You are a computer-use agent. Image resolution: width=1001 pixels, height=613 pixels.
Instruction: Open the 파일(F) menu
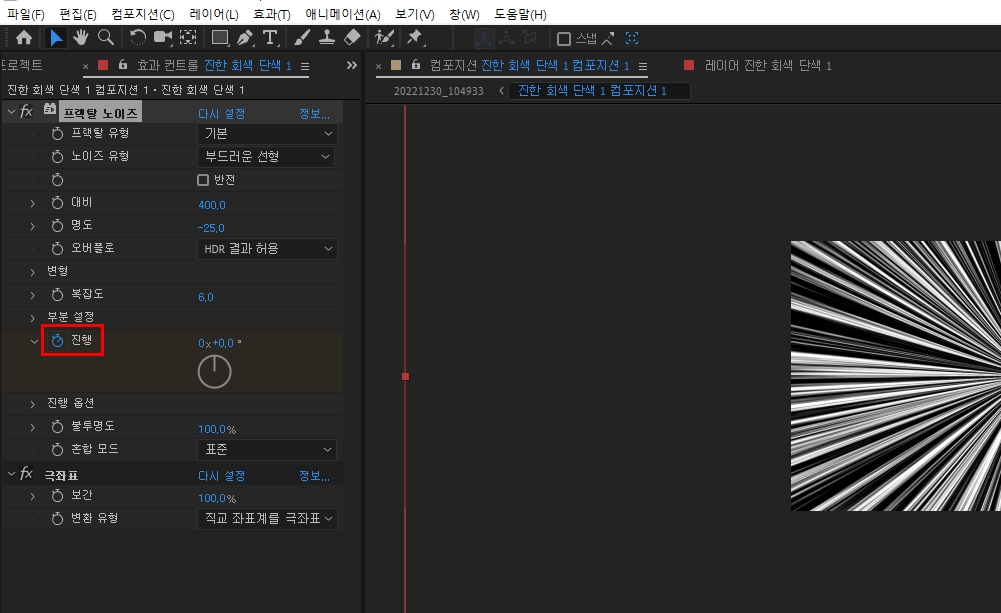(x=26, y=14)
